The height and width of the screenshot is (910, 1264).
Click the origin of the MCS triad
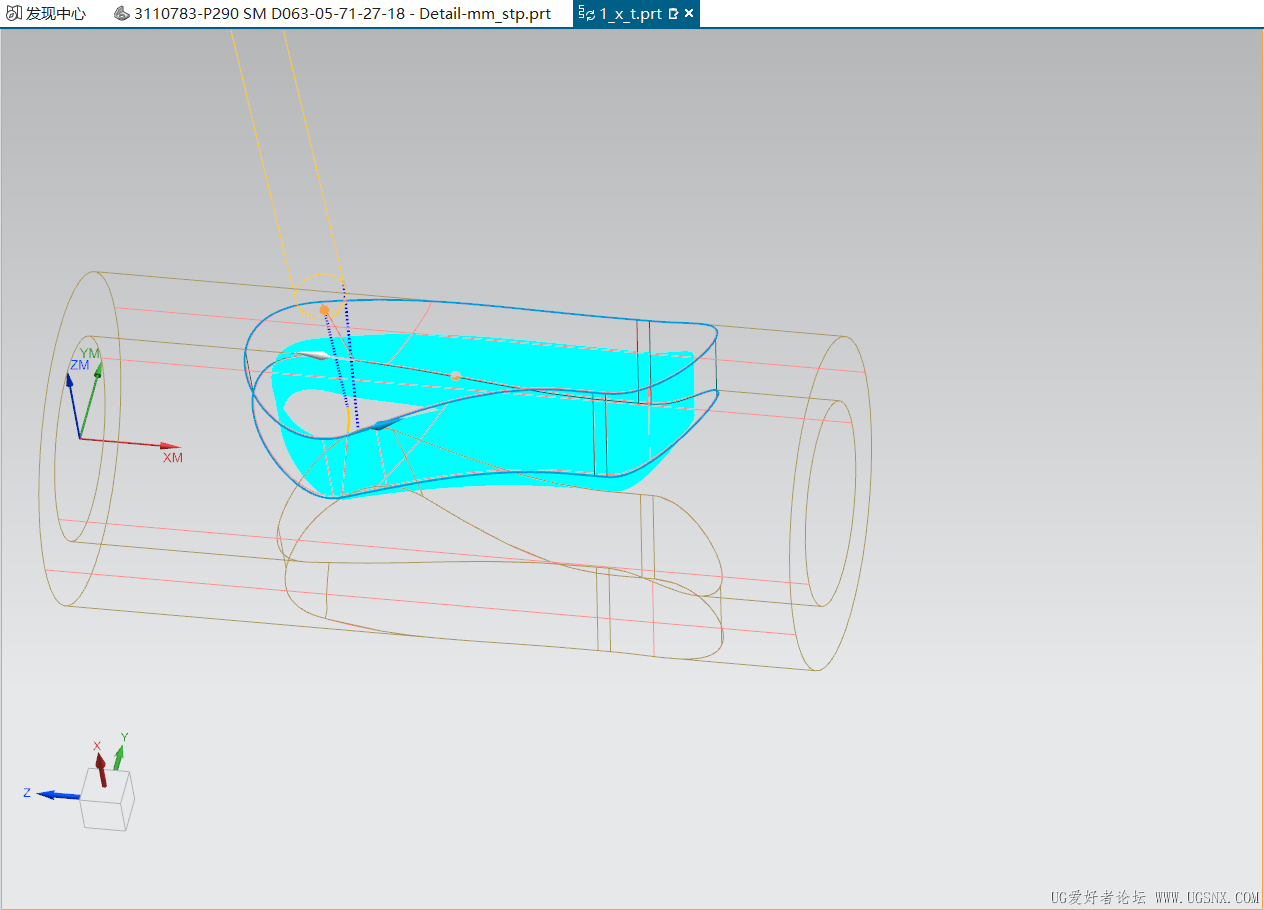81,437
